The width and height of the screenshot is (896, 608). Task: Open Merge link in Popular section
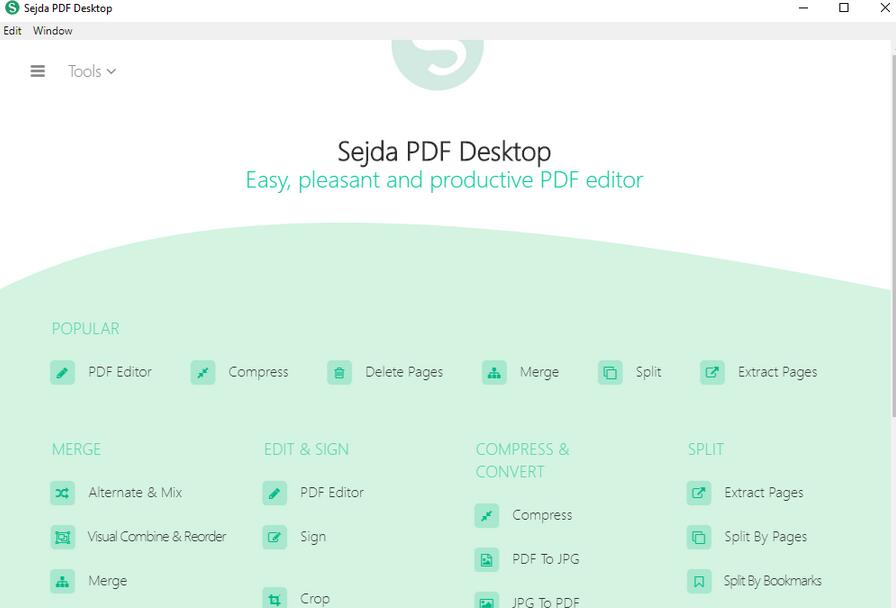click(x=539, y=372)
